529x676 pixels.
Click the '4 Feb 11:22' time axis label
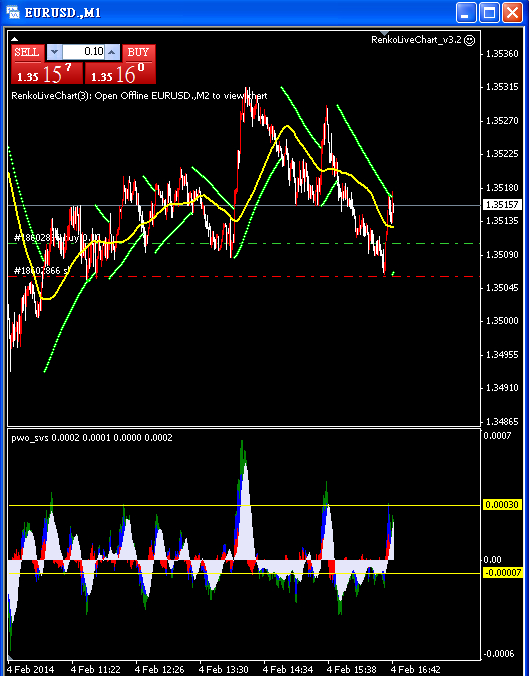coord(96,670)
